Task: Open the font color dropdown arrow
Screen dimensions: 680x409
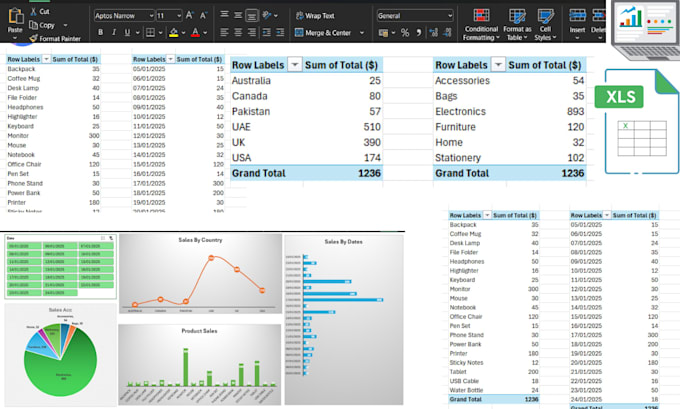Action: point(205,33)
